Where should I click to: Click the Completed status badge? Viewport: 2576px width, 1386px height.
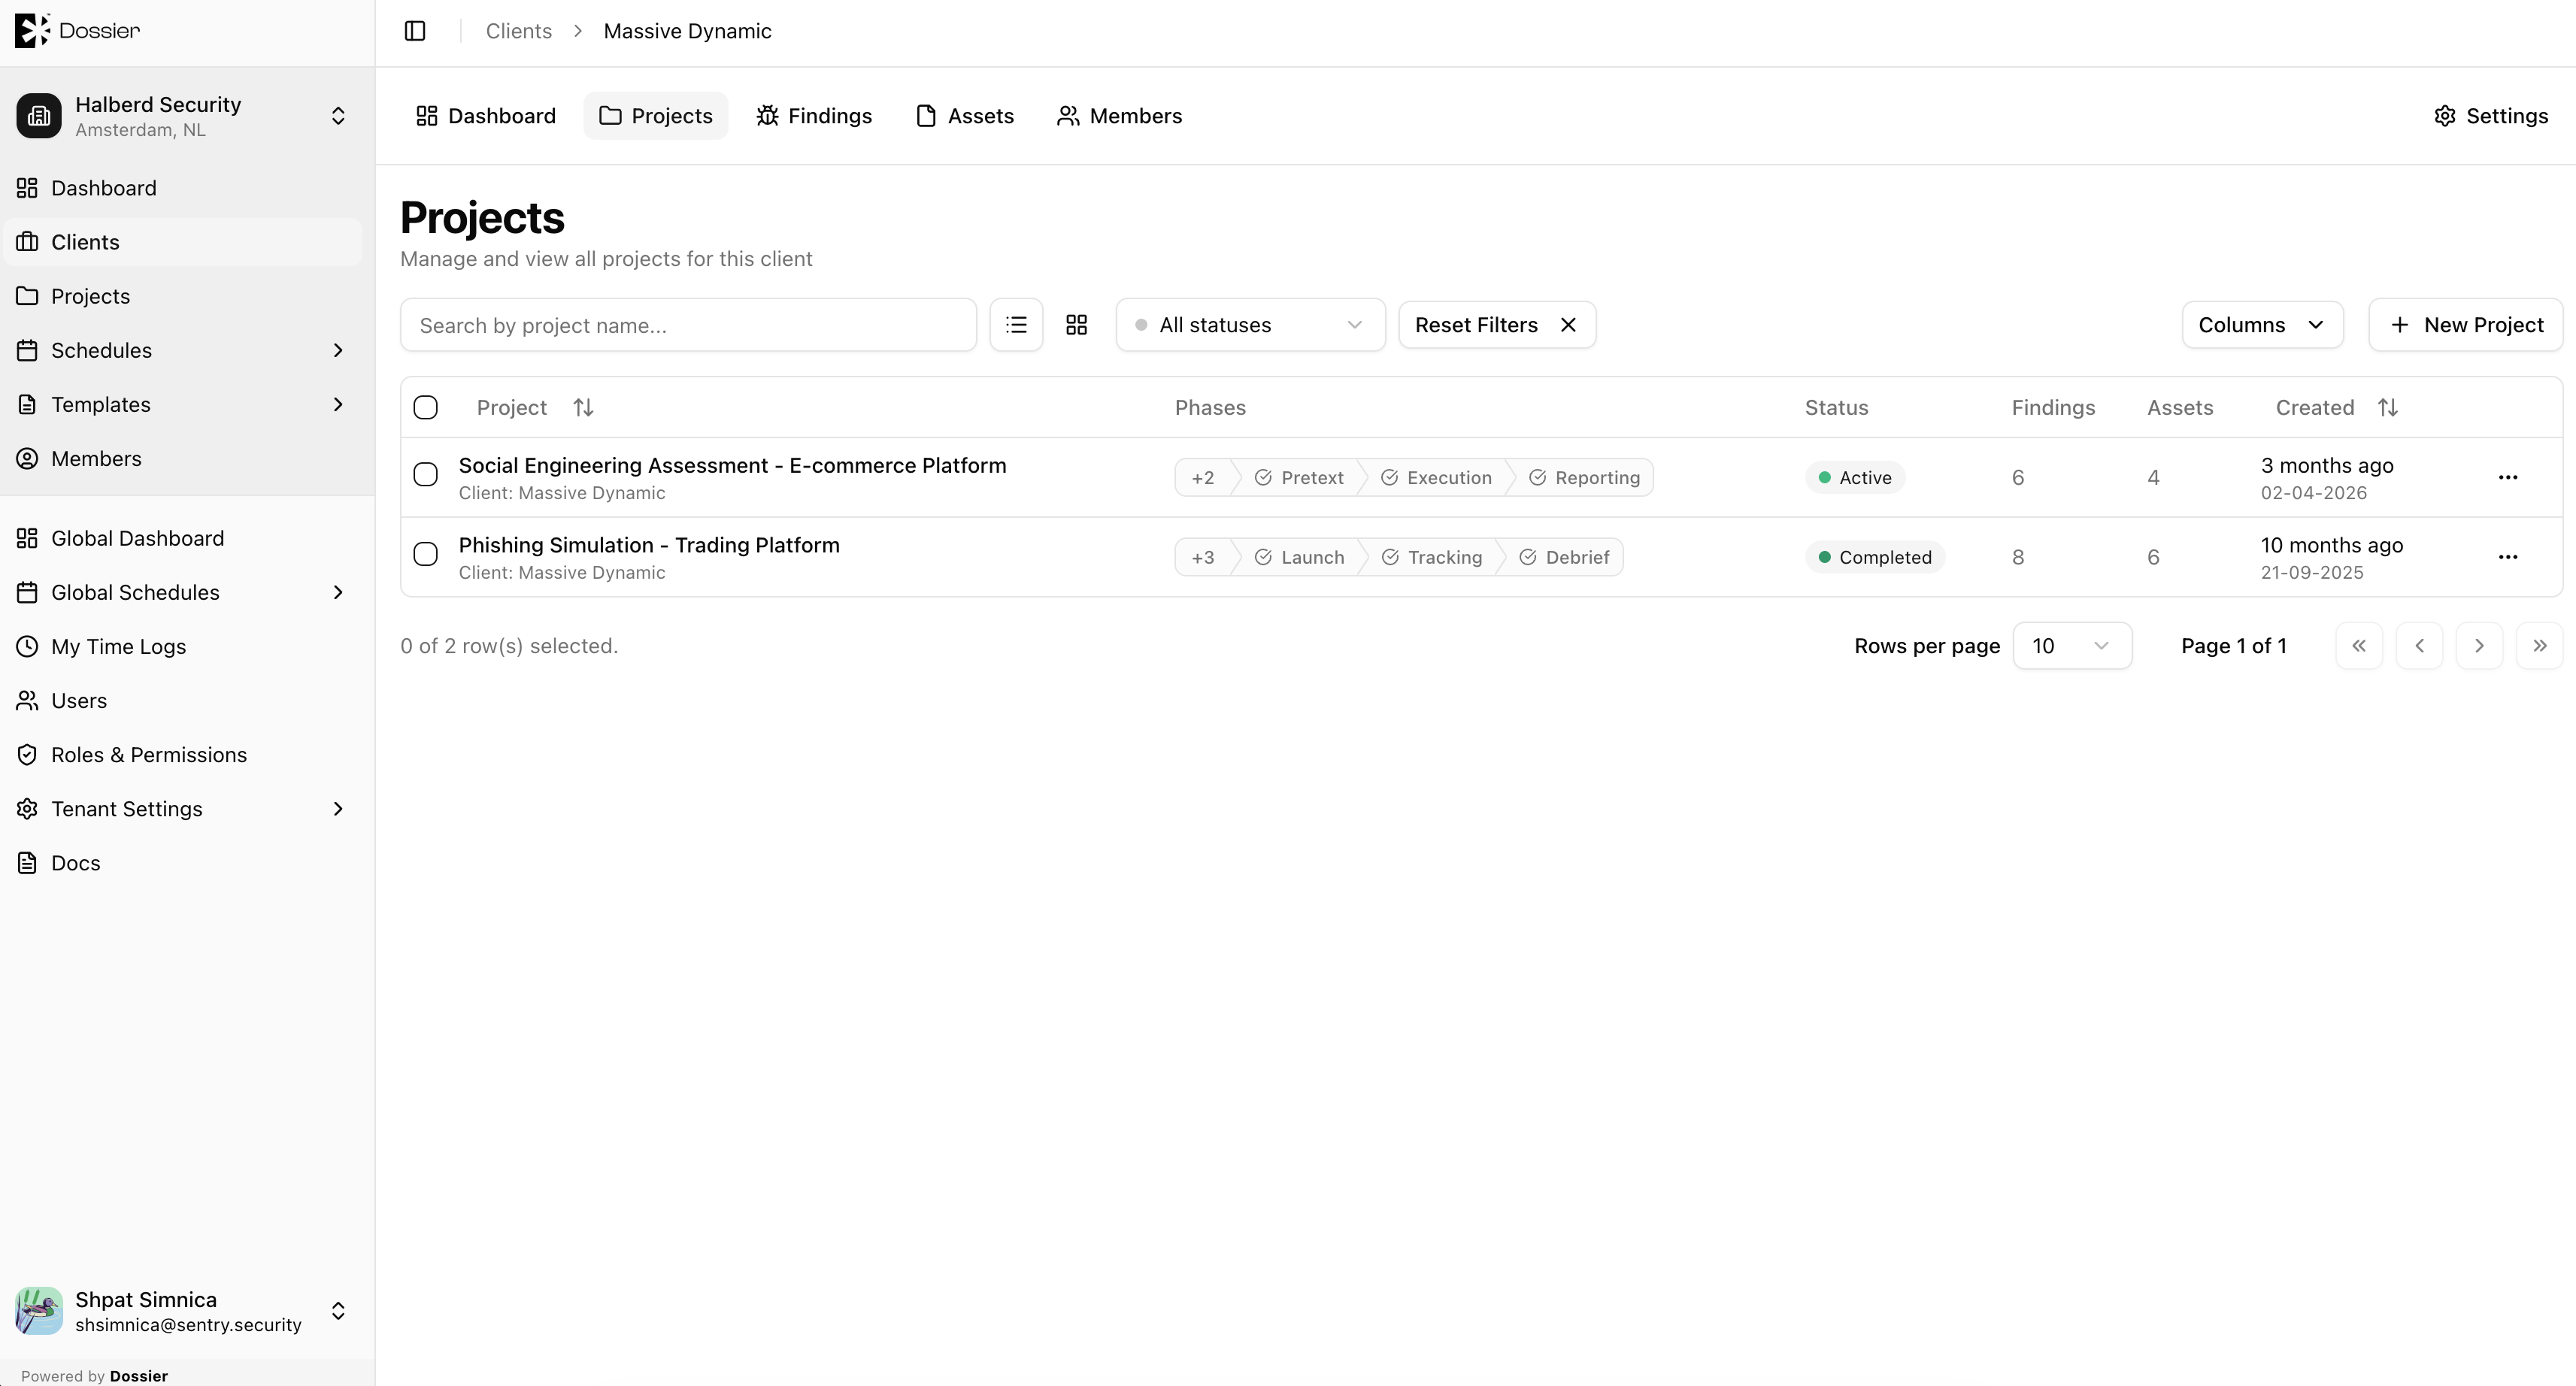pyautogui.click(x=1875, y=557)
